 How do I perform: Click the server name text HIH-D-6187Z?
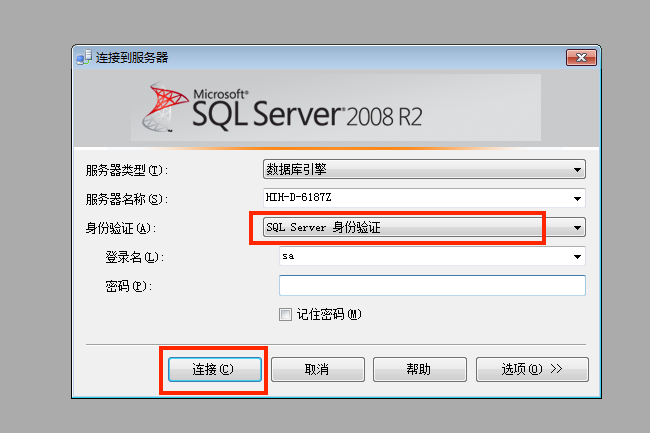tap(298, 197)
